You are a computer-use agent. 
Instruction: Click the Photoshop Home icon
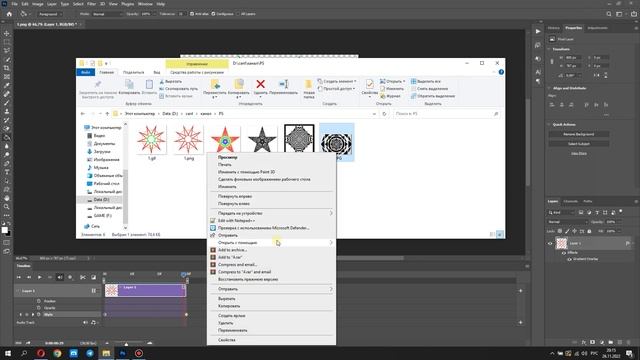pos(9,14)
